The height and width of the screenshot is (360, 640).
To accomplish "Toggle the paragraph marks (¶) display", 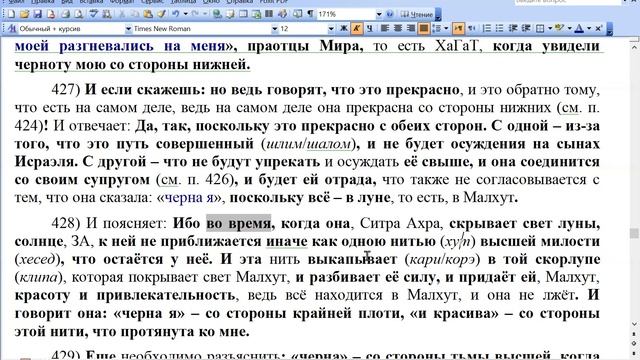I will (310, 14).
